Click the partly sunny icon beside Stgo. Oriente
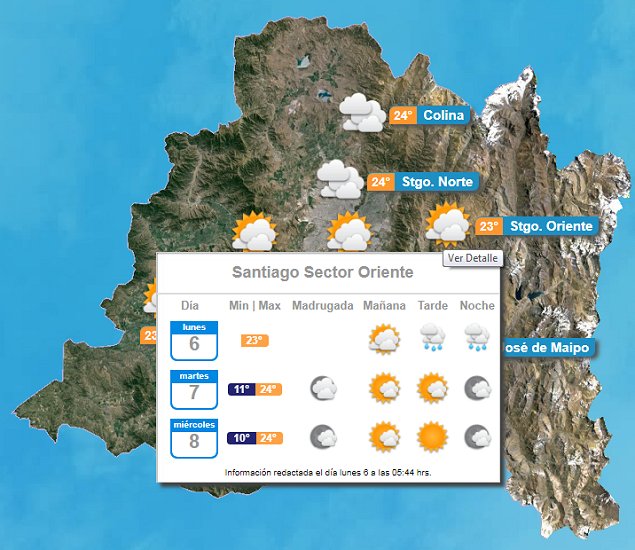635x550 pixels. coord(447,224)
